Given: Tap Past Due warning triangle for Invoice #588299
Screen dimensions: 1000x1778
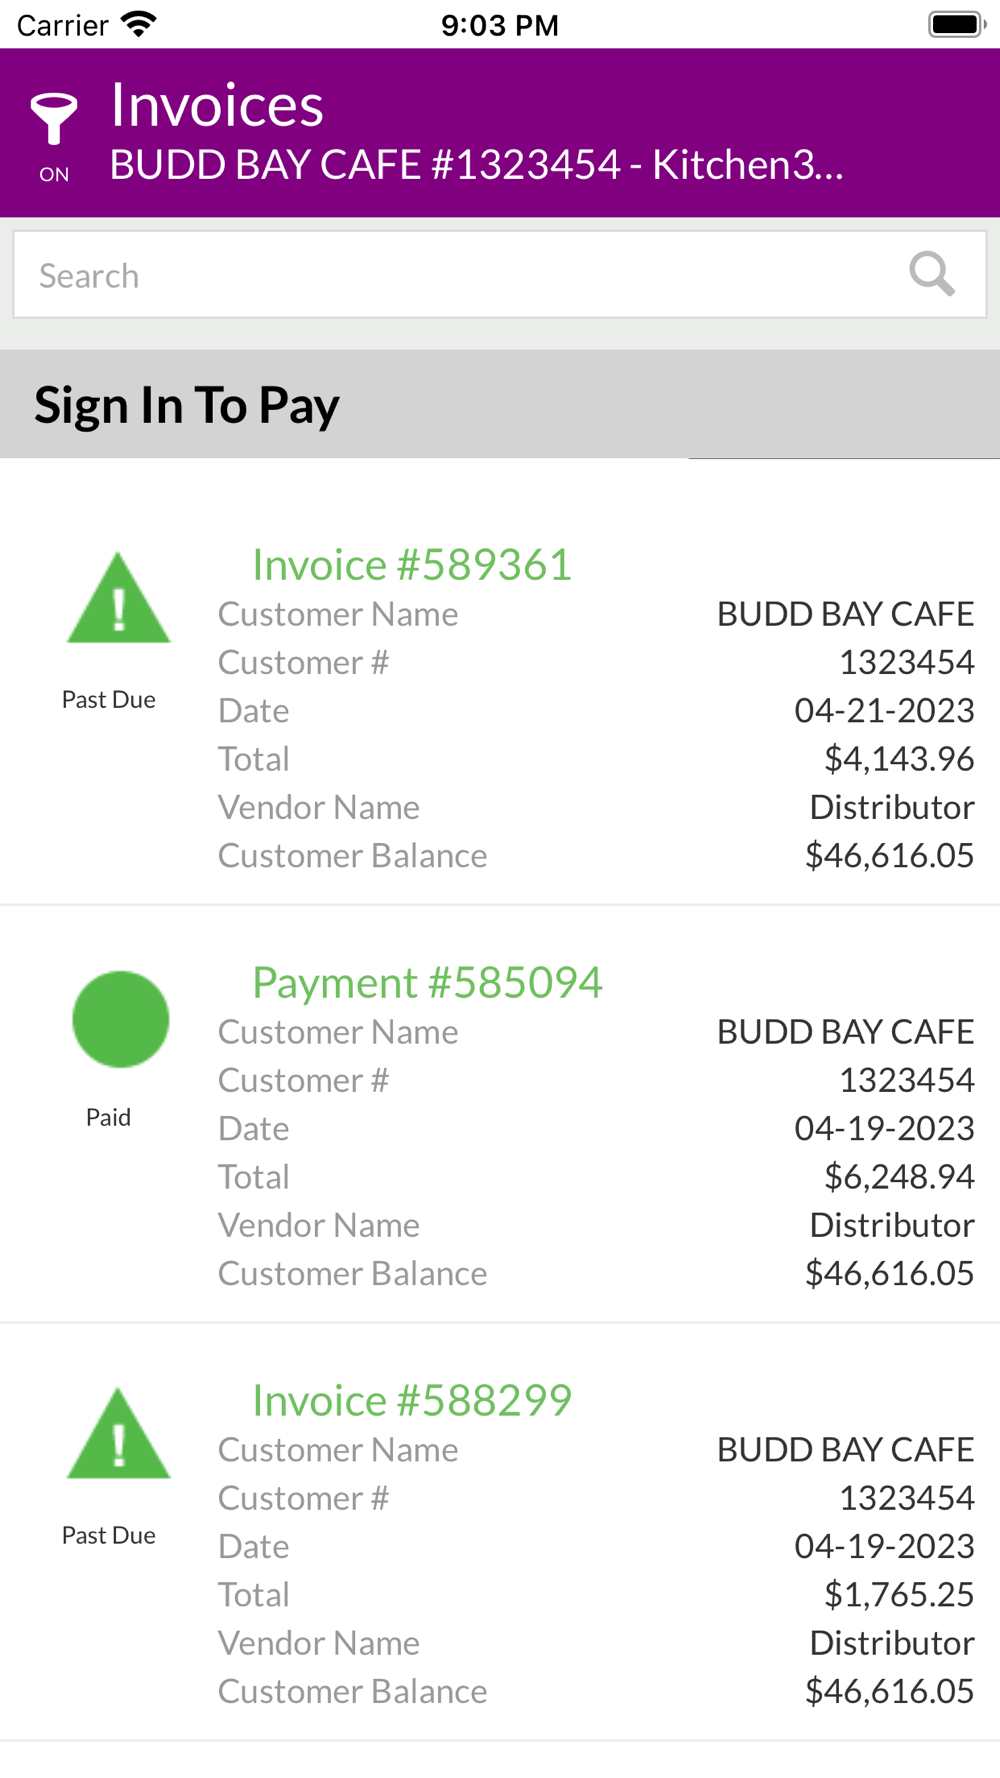Looking at the screenshot, I should pos(119,1434).
